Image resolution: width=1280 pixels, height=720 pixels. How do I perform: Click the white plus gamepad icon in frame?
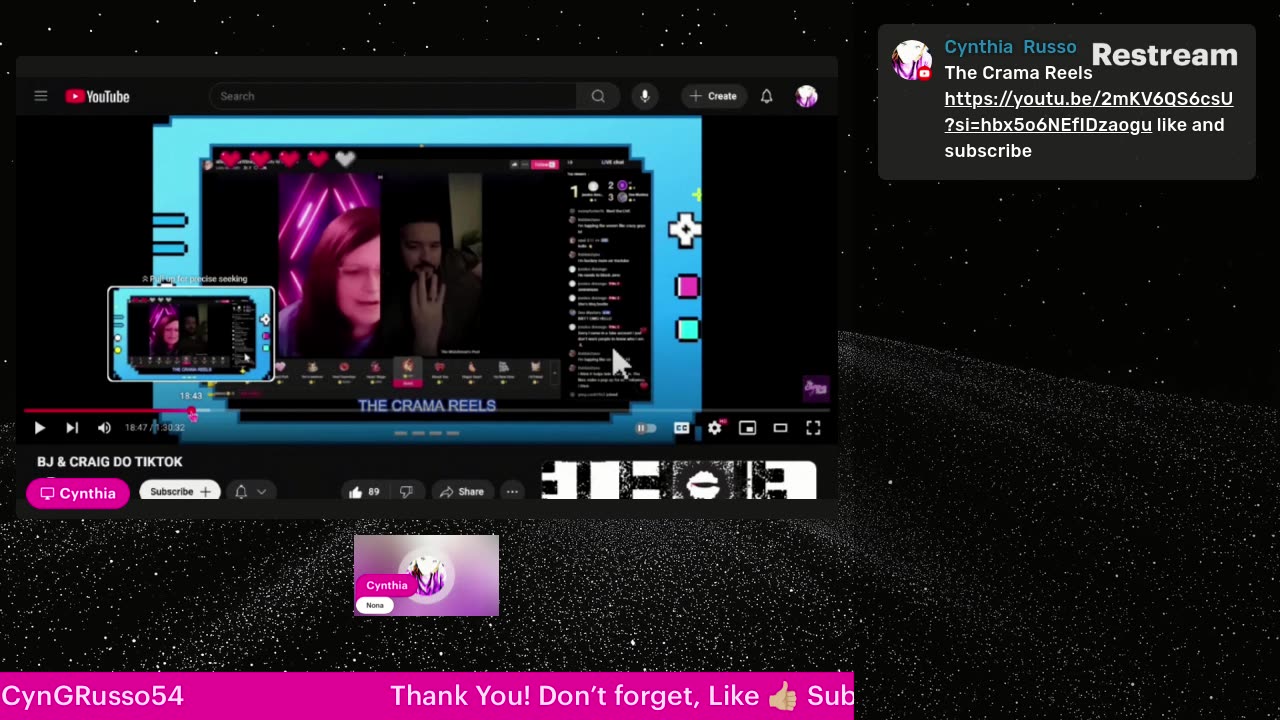pos(684,231)
